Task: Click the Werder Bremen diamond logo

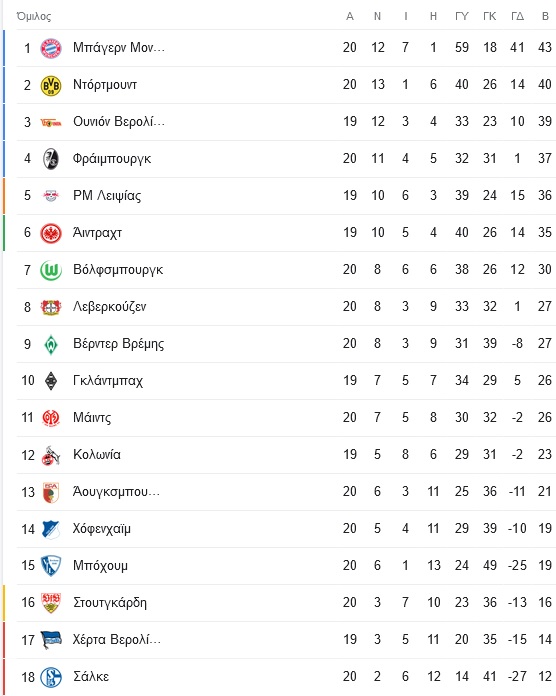Action: pos(51,344)
